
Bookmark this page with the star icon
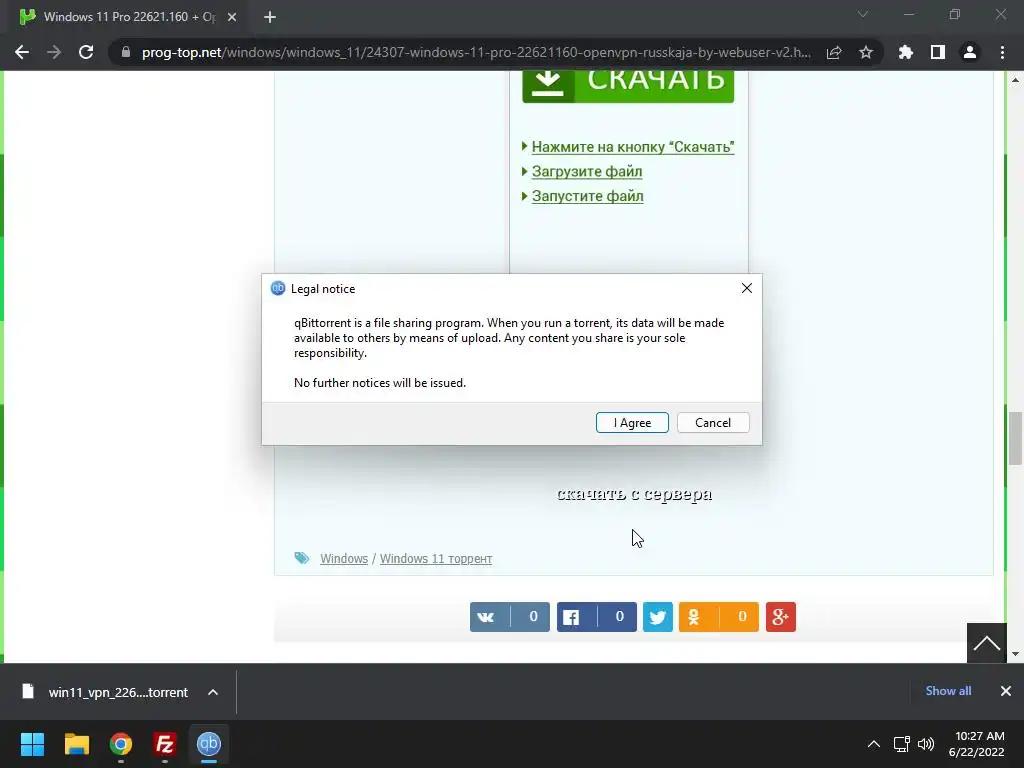[865, 52]
